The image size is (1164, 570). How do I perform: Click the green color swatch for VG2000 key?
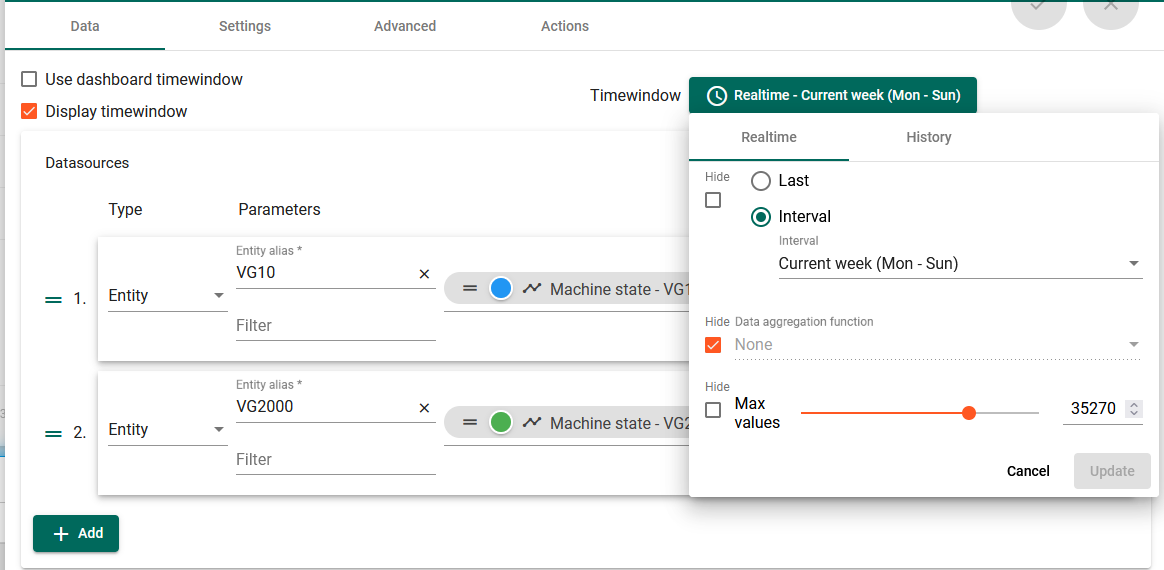coord(501,422)
